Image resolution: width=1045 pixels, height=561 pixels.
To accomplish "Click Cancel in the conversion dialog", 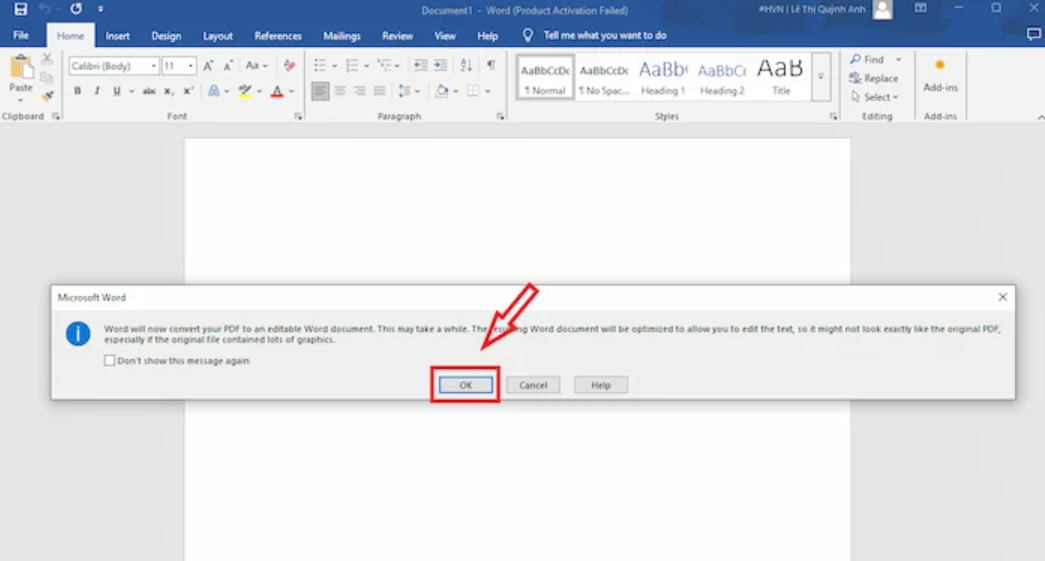I will click(533, 385).
